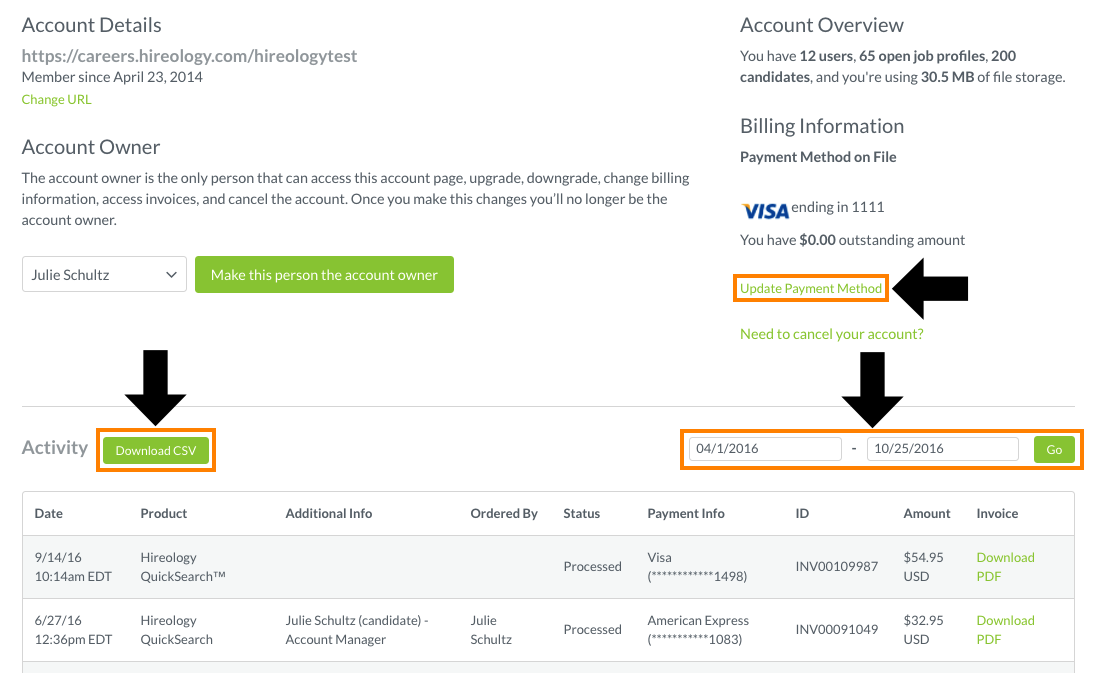Click Julie Schultz (candidate) - Account Manager cell
This screenshot has width=1097, height=673.
pyautogui.click(x=357, y=630)
